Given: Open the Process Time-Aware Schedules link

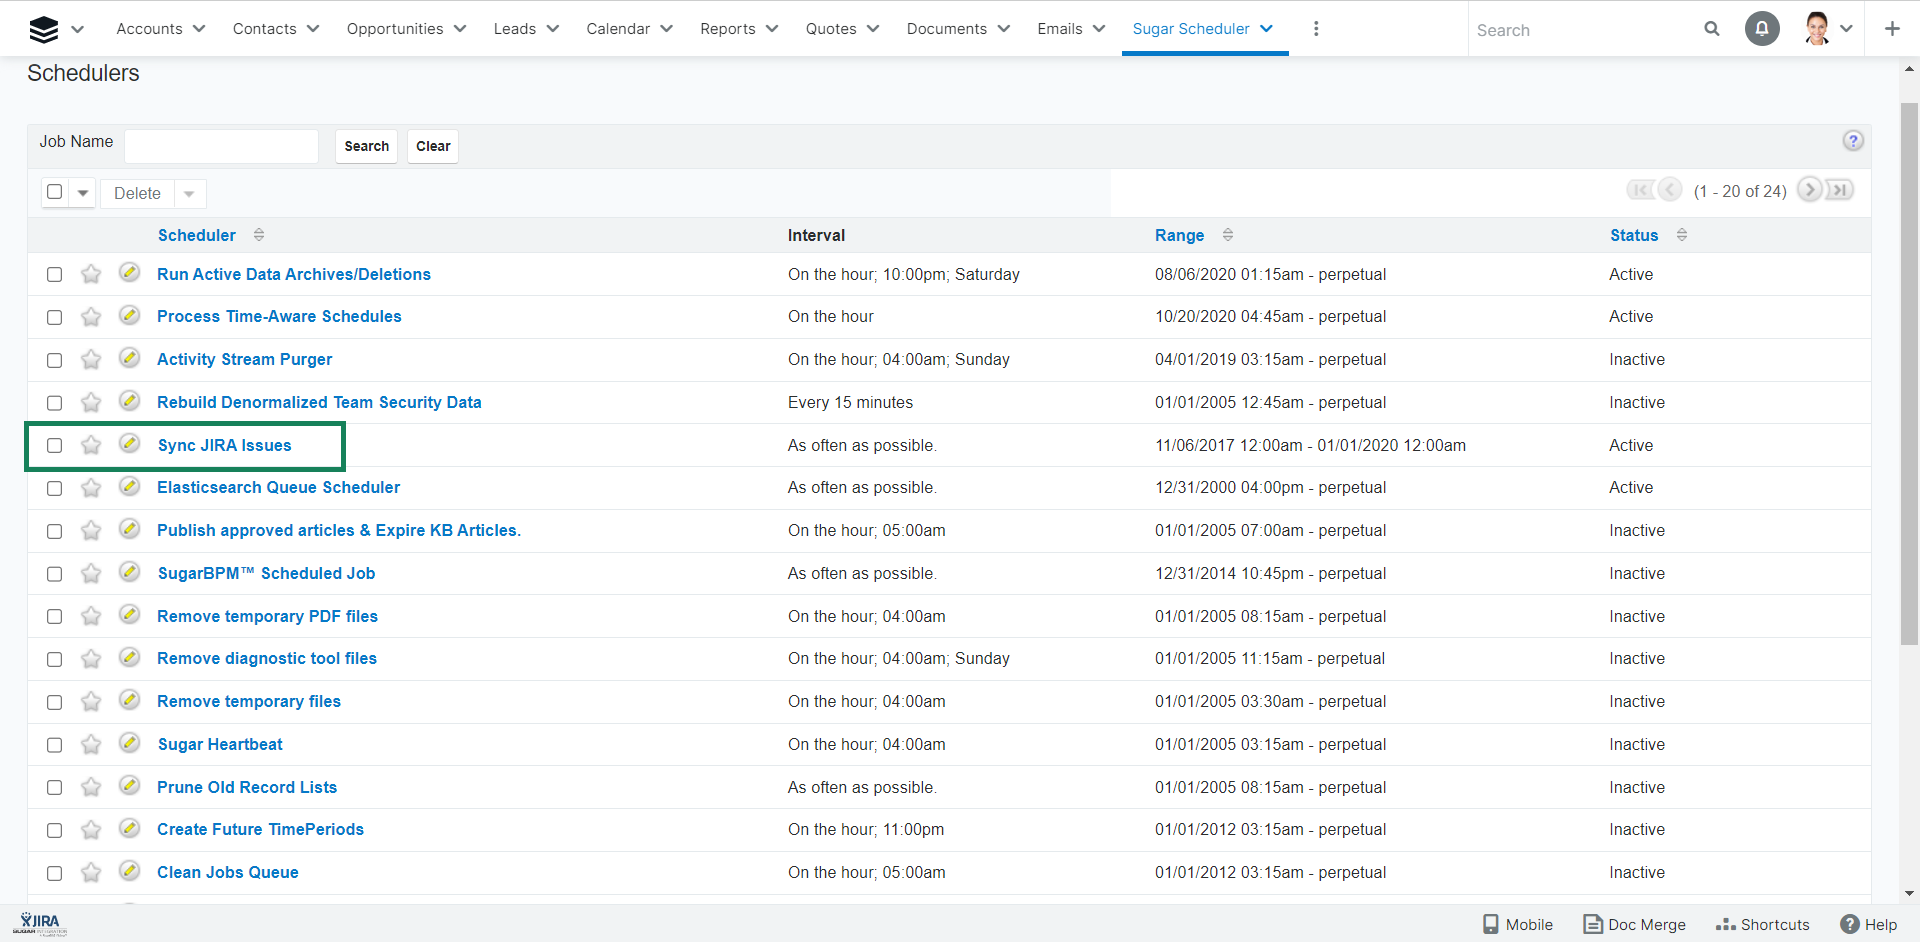Looking at the screenshot, I should pos(279,316).
